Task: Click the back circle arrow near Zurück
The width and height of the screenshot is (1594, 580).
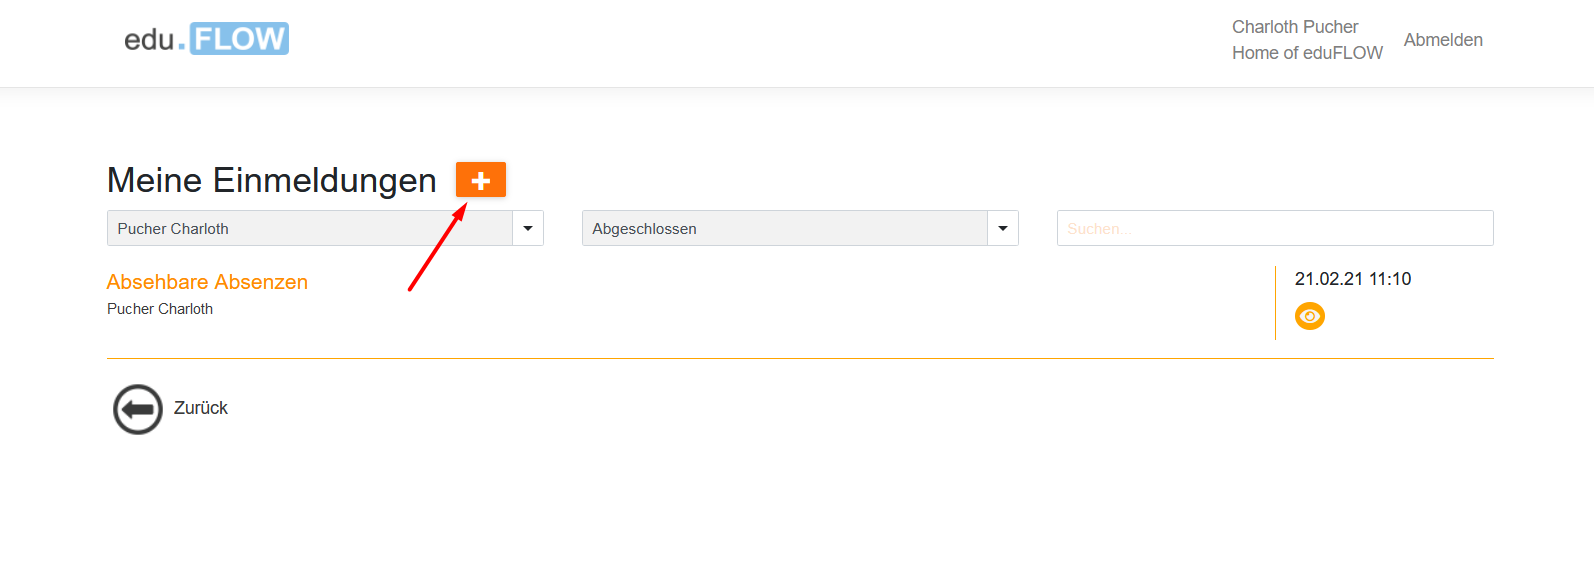Action: pos(137,408)
